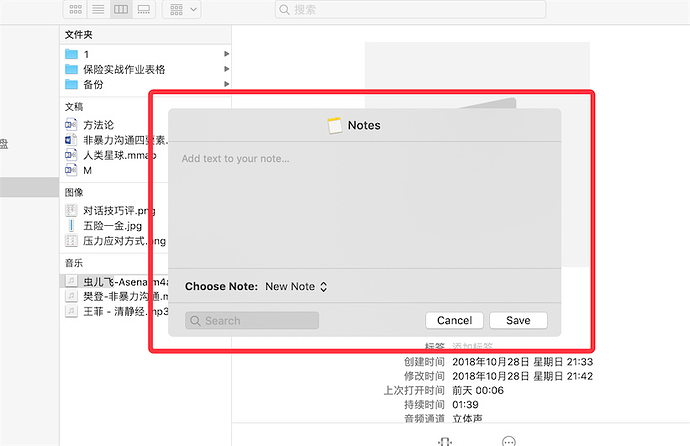Click the Notes app icon in dialog
The image size is (690, 446).
[335, 125]
